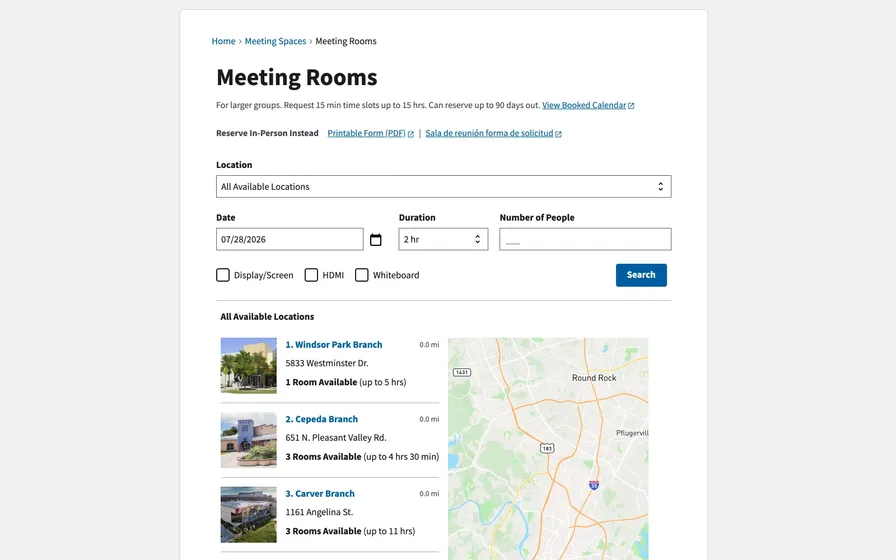Focus the Number of People field
The image size is (896, 560).
click(x=585, y=239)
